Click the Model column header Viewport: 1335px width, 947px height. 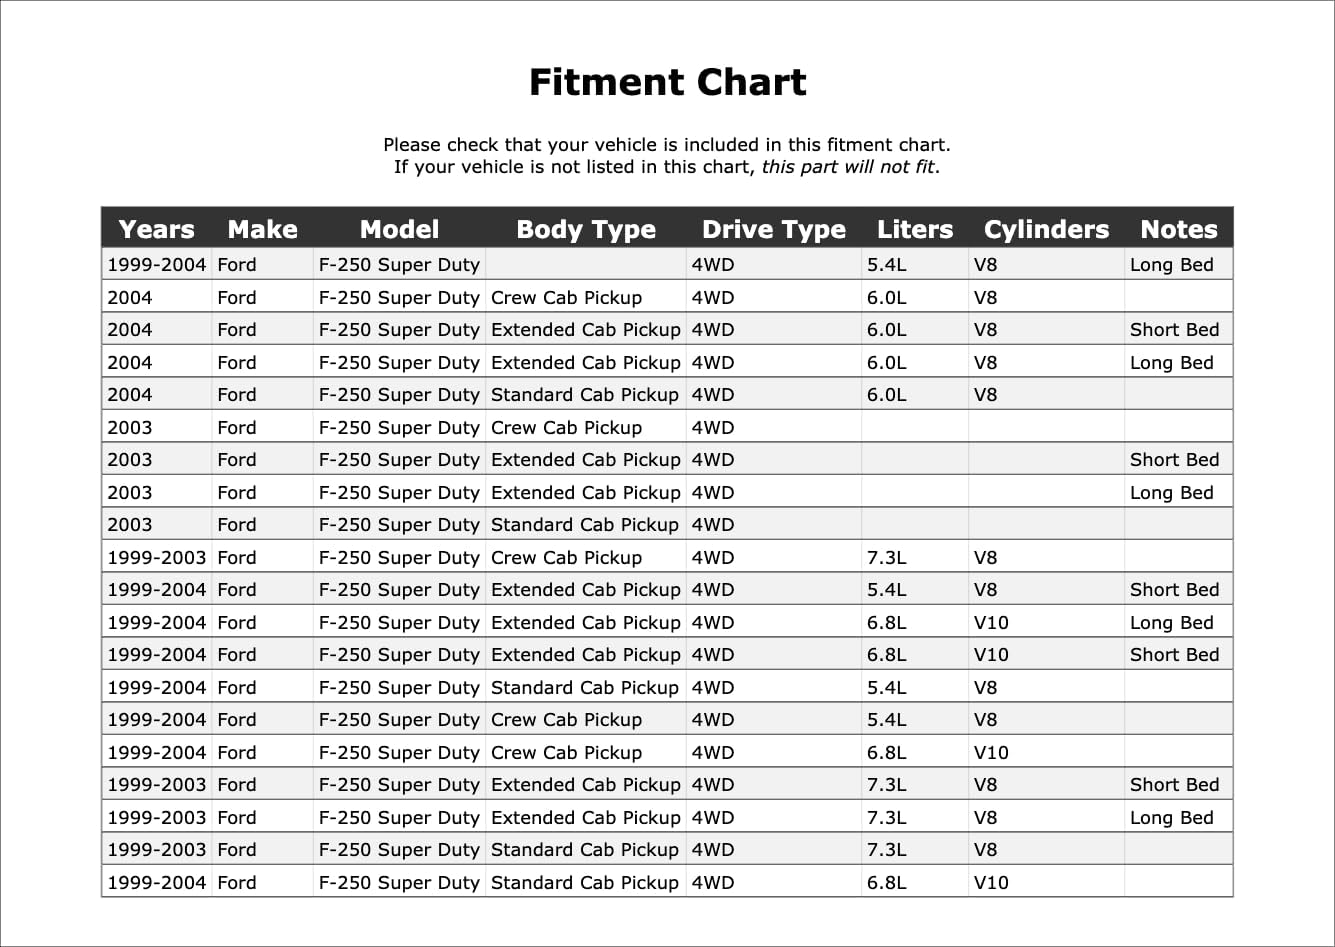(399, 229)
